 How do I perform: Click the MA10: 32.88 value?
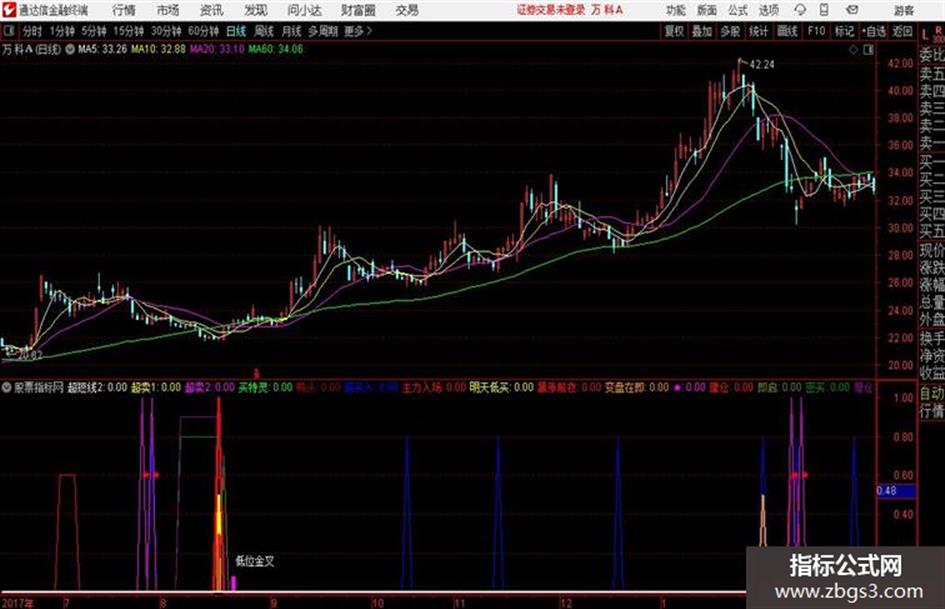[x=159, y=49]
